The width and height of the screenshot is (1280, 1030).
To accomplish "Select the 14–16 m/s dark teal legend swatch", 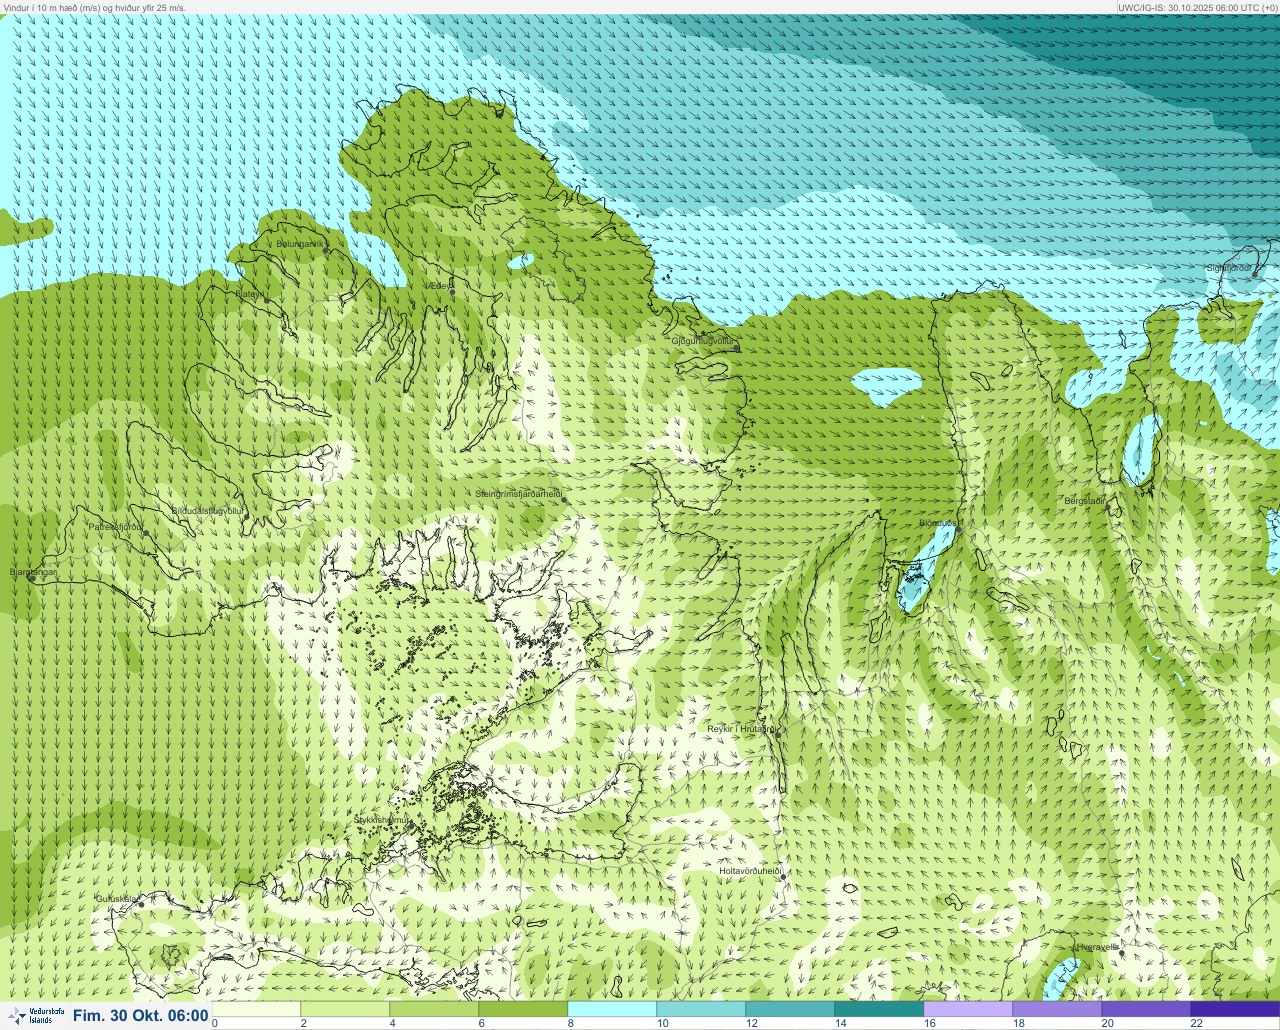I will (879, 1009).
